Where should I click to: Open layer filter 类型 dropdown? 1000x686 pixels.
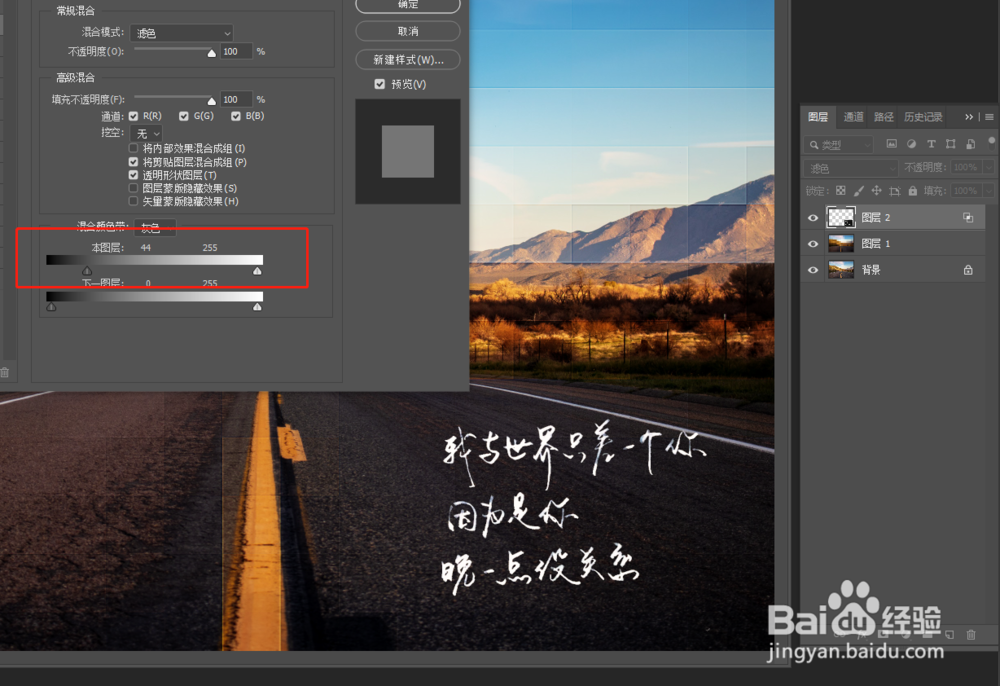pyautogui.click(x=838, y=145)
